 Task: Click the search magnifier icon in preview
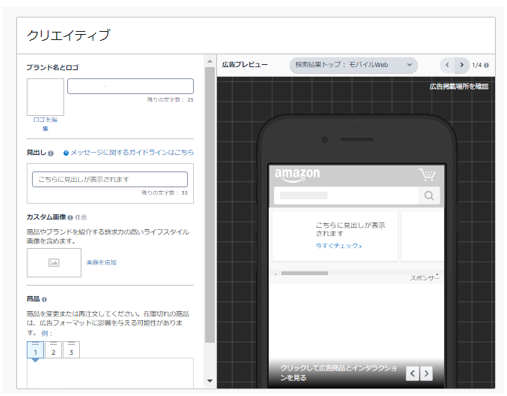pos(429,195)
